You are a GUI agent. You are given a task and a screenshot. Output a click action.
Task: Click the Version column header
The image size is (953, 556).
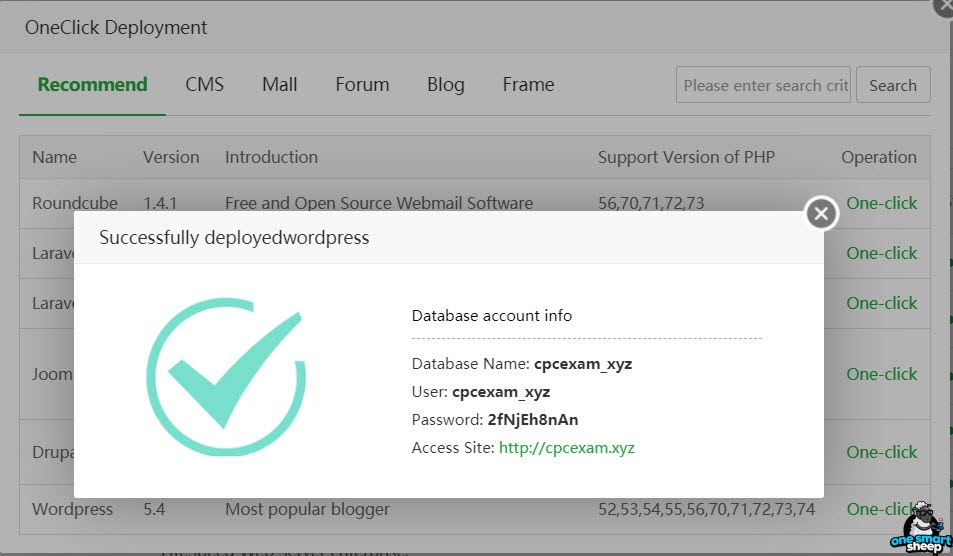[171, 157]
